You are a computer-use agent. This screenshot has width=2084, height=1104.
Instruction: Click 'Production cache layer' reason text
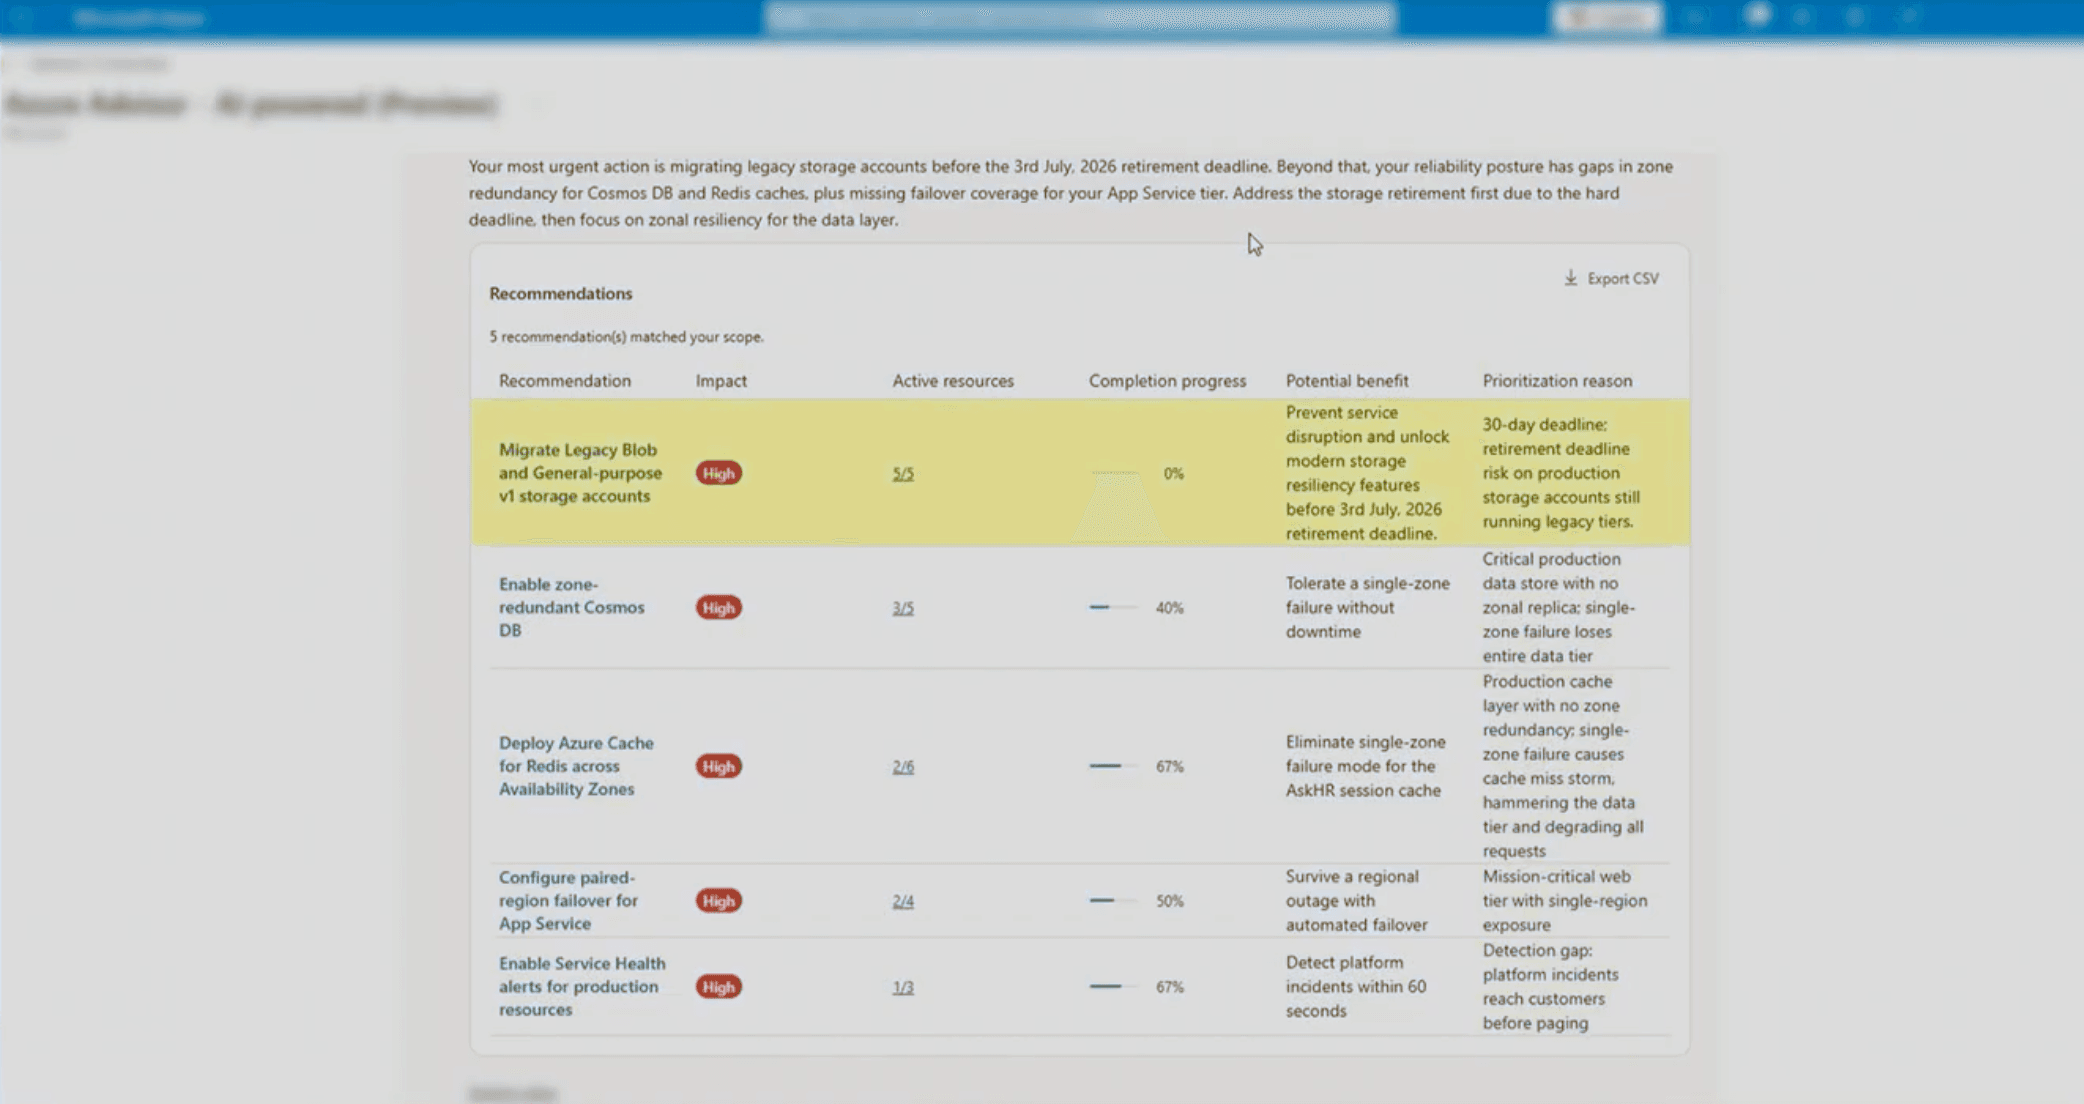click(x=1562, y=766)
